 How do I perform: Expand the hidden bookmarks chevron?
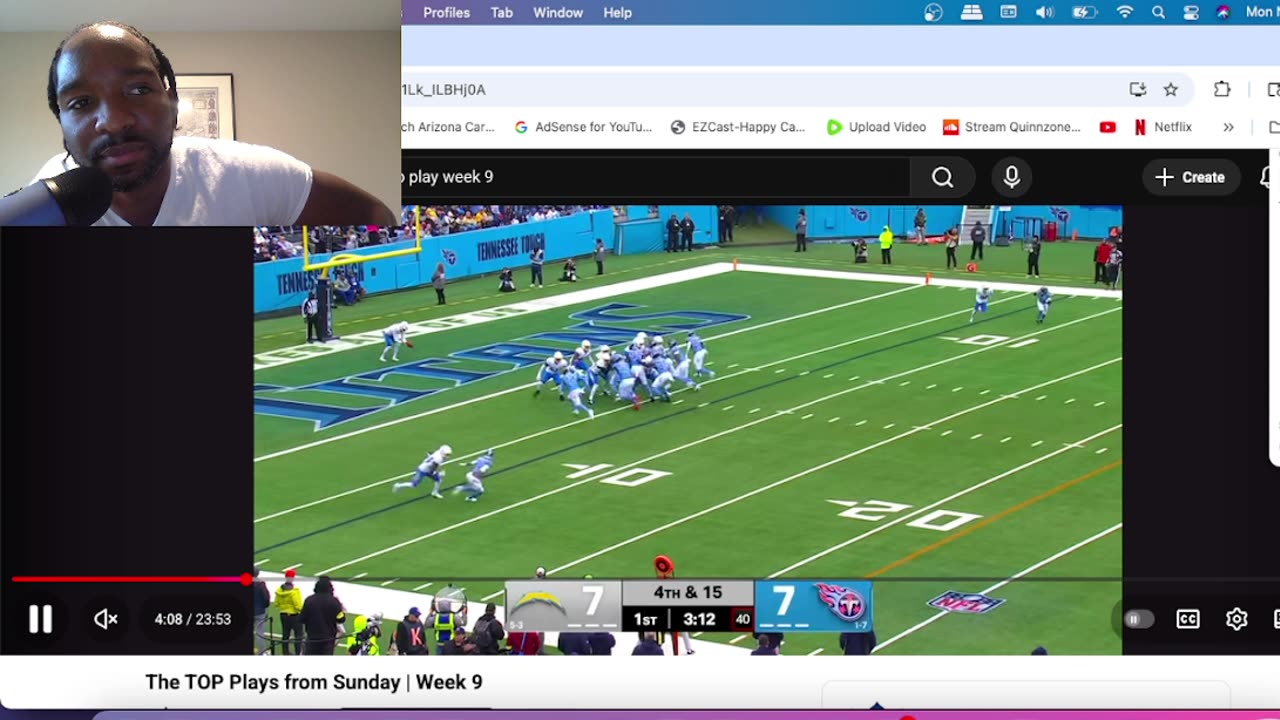1228,127
